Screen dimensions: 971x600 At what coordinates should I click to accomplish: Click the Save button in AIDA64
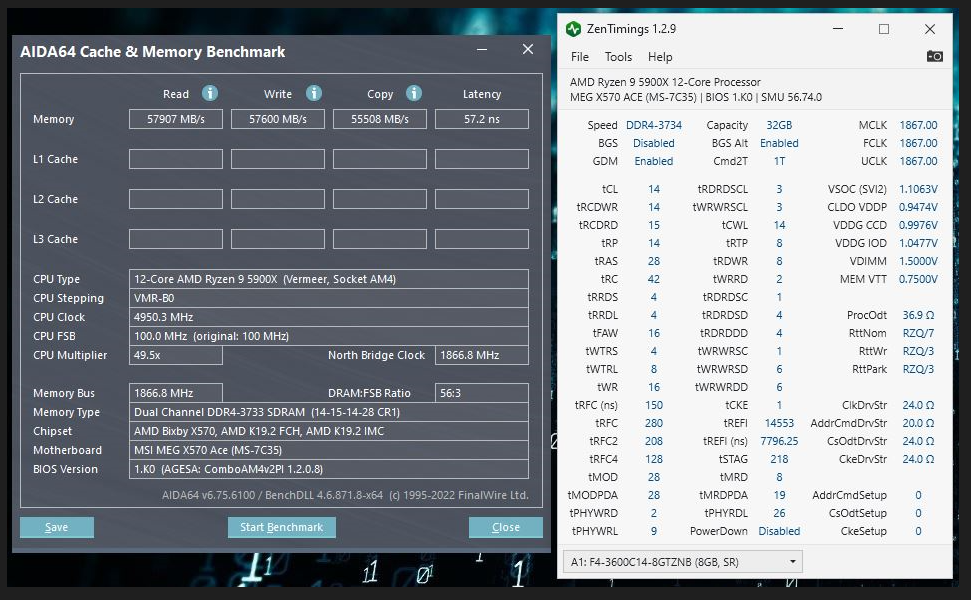[57, 527]
